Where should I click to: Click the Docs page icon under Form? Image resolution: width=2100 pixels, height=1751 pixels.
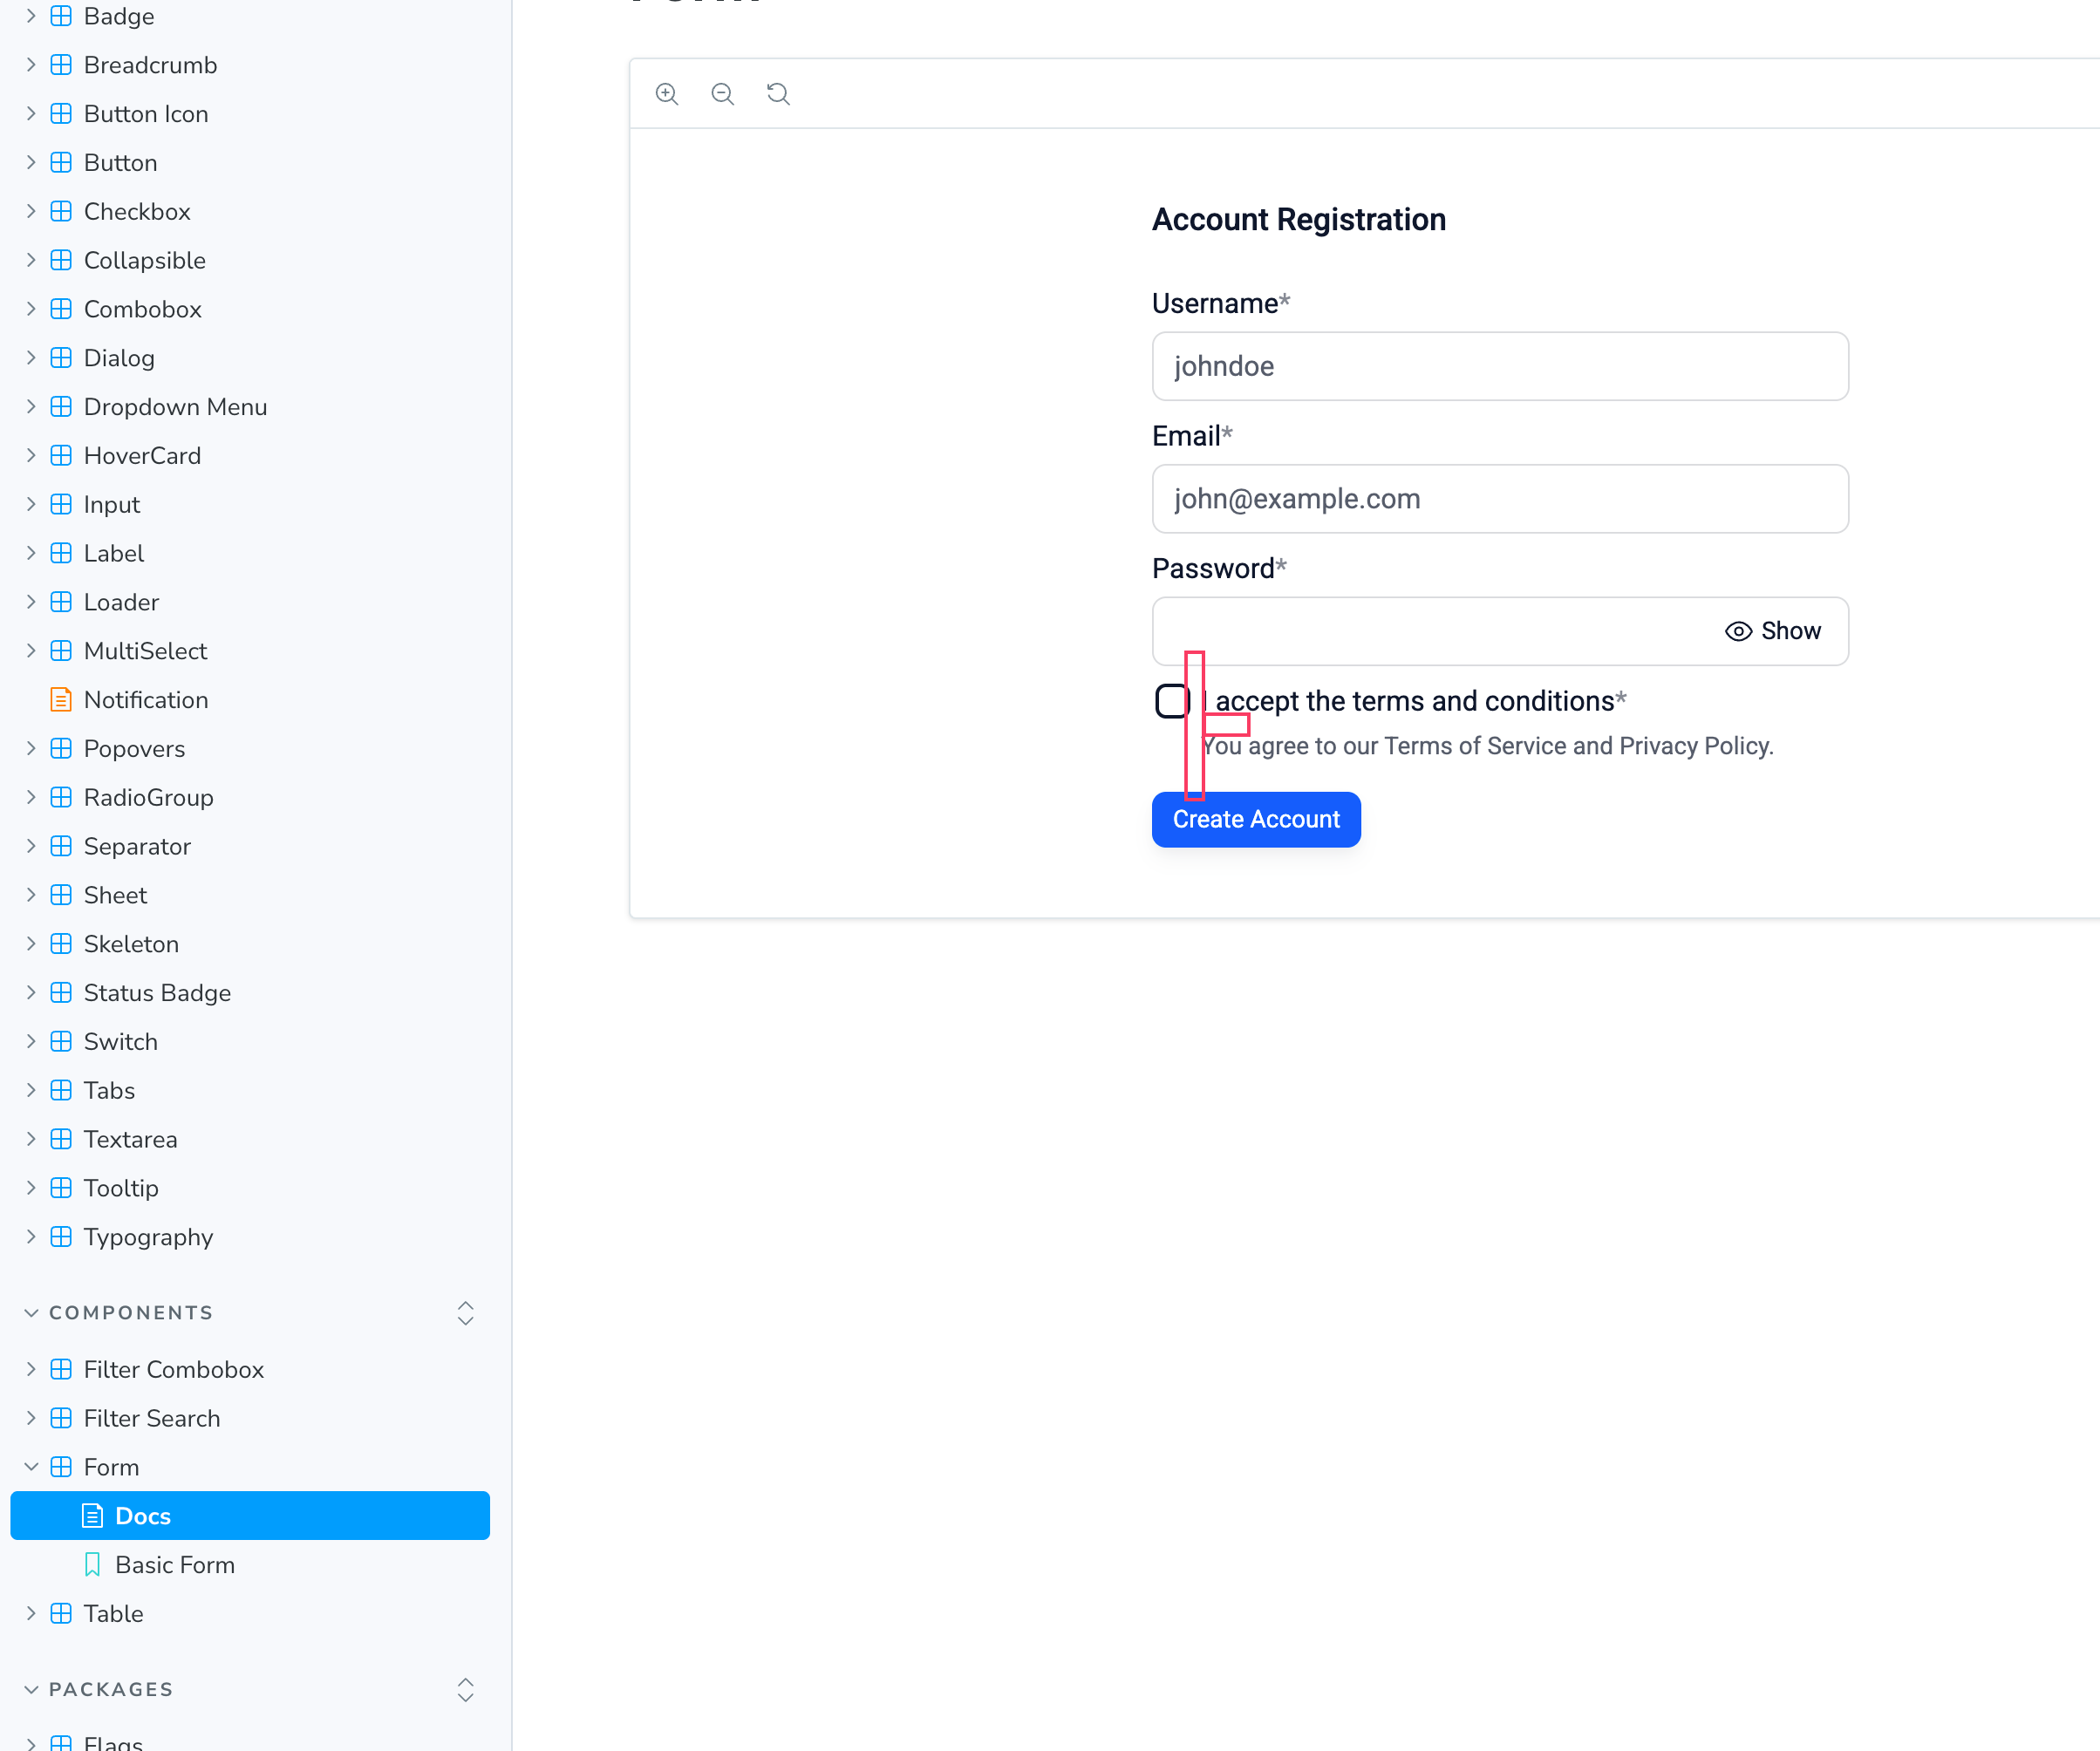pos(92,1516)
